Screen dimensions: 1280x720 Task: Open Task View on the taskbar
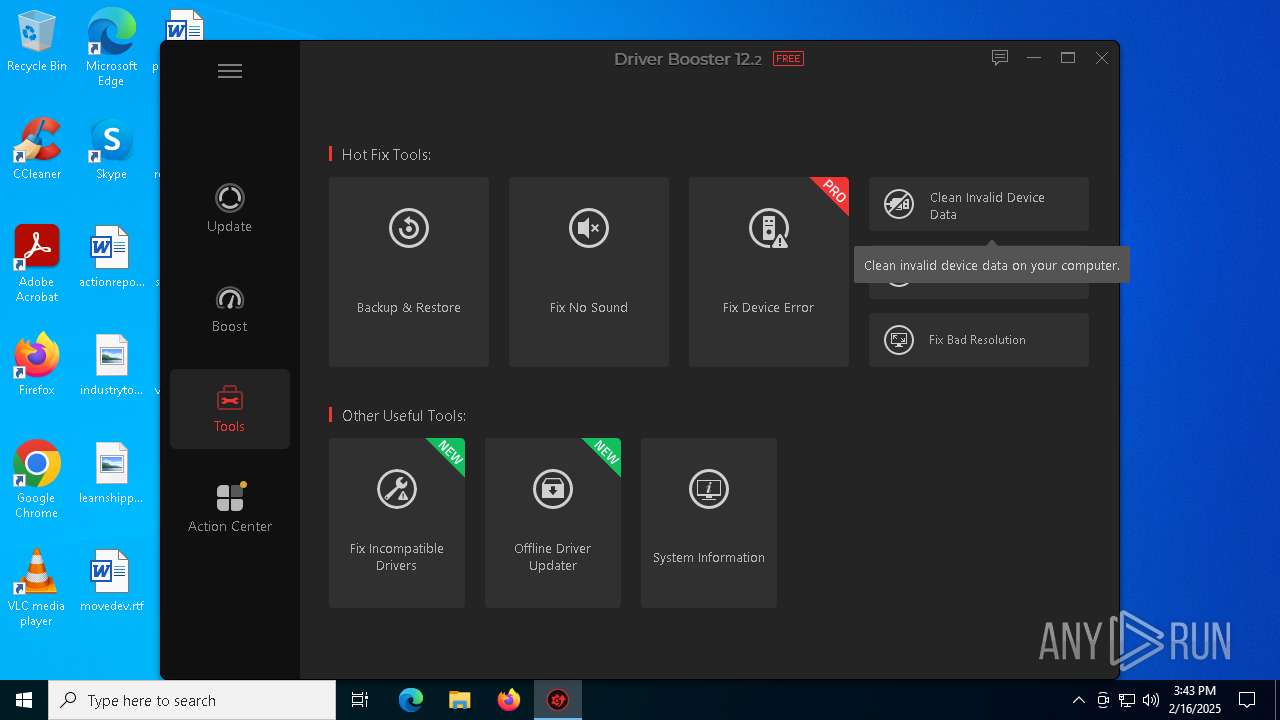360,700
